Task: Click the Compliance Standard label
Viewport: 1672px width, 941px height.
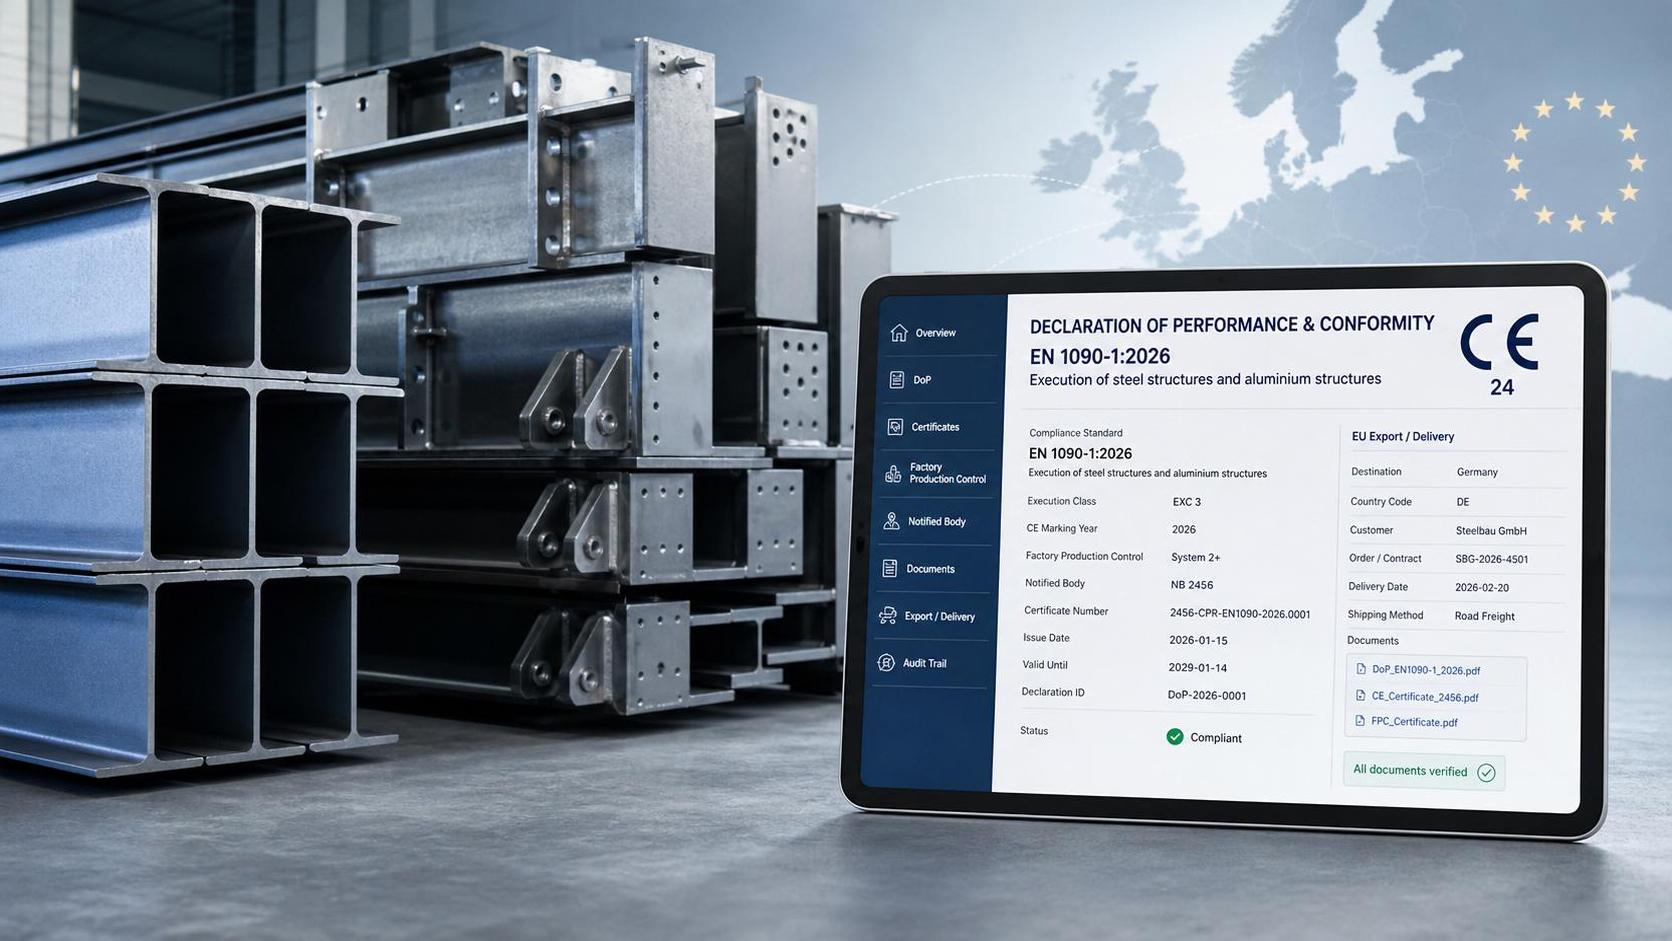Action: click(1076, 433)
